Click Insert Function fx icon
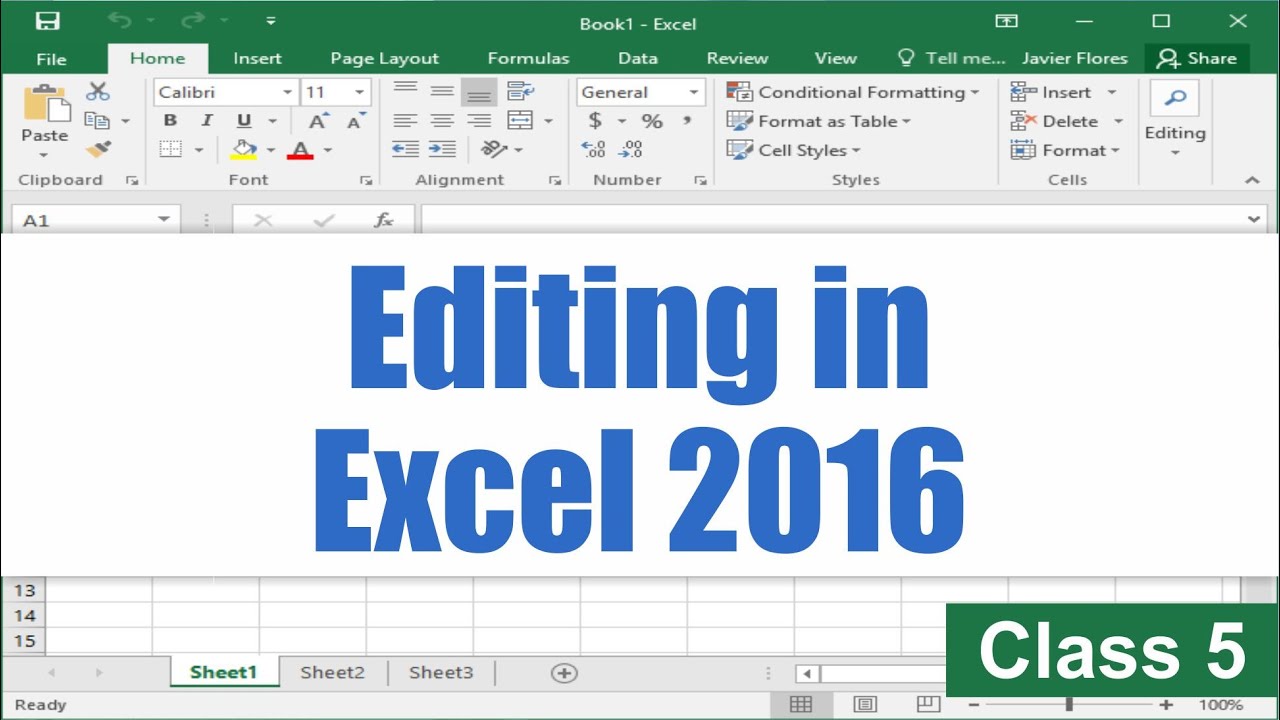The image size is (1280, 720). [383, 220]
